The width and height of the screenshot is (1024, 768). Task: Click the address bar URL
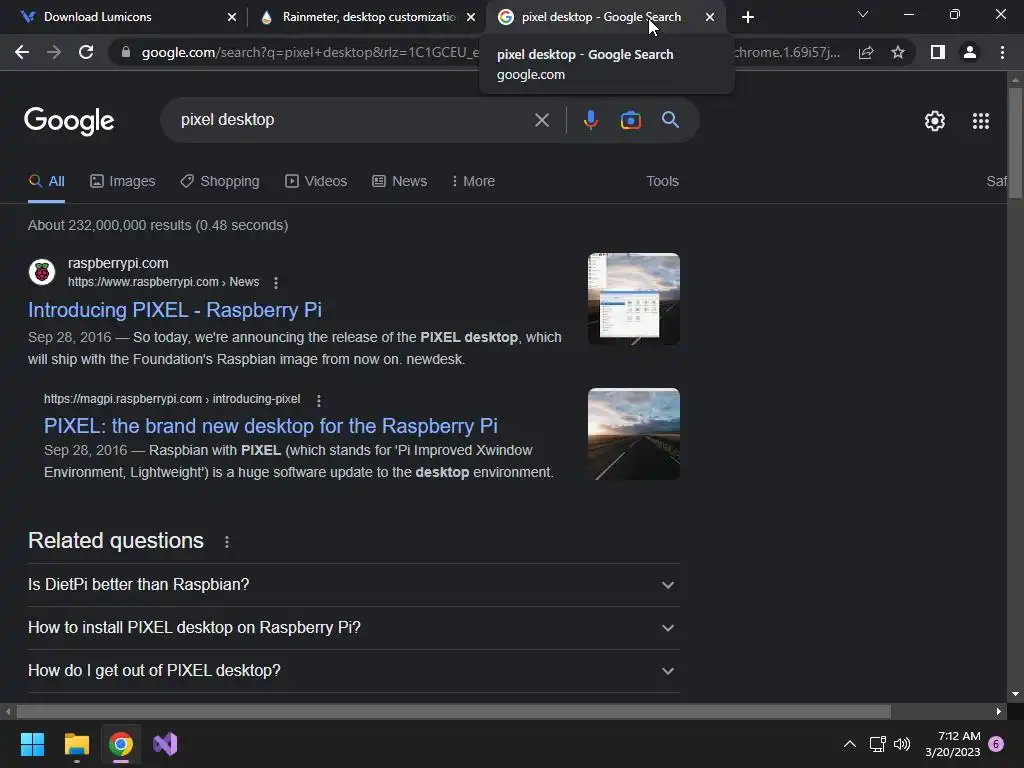click(x=311, y=52)
